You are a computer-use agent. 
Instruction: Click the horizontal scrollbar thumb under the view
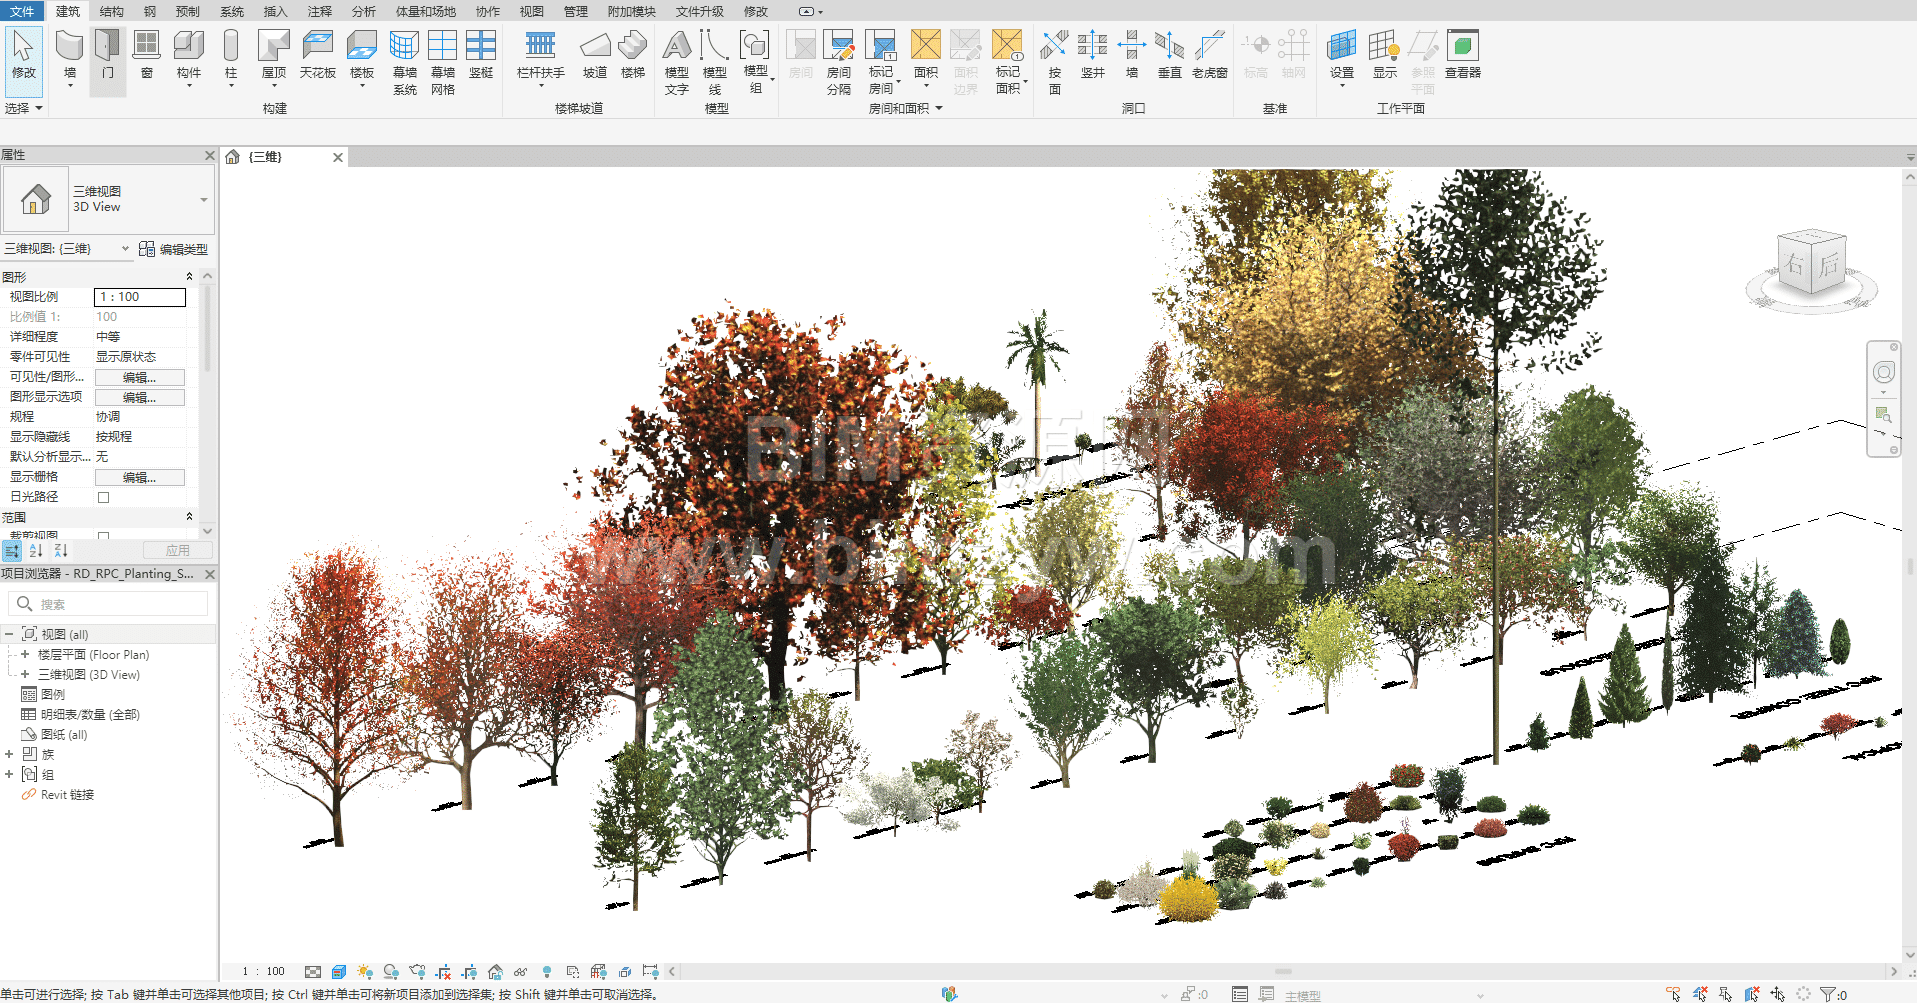1283,971
